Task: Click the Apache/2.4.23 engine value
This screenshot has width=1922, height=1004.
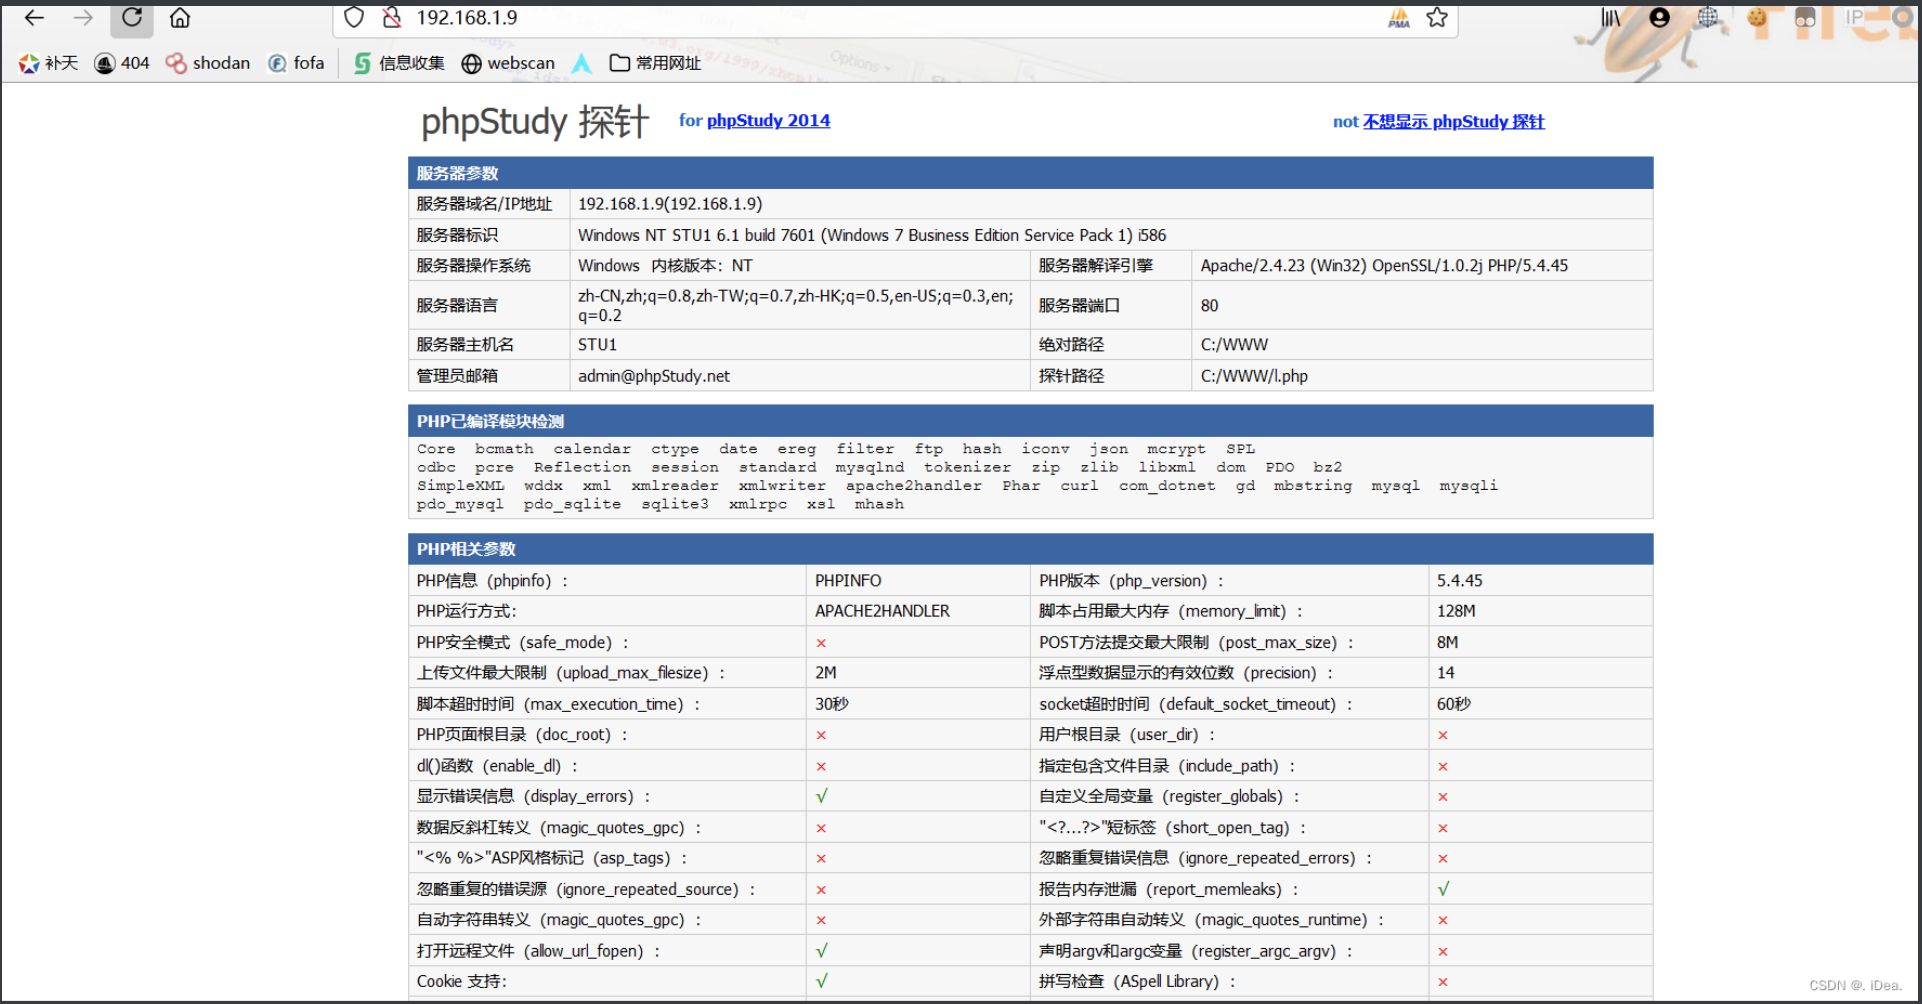Action: [1384, 266]
